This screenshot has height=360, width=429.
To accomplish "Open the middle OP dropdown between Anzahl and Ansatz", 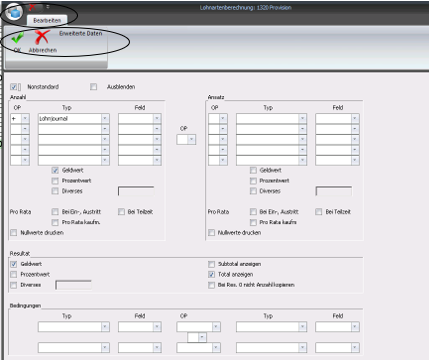I will click(192, 139).
